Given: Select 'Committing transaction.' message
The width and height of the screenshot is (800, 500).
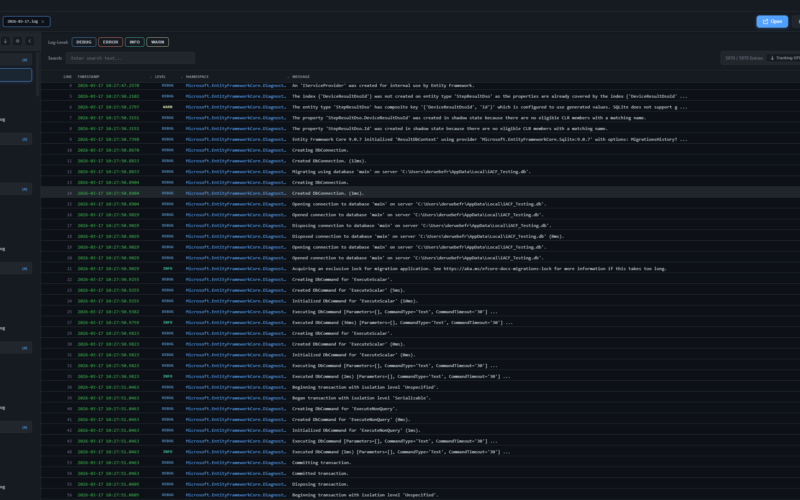Looking at the screenshot, I should (321, 463).
